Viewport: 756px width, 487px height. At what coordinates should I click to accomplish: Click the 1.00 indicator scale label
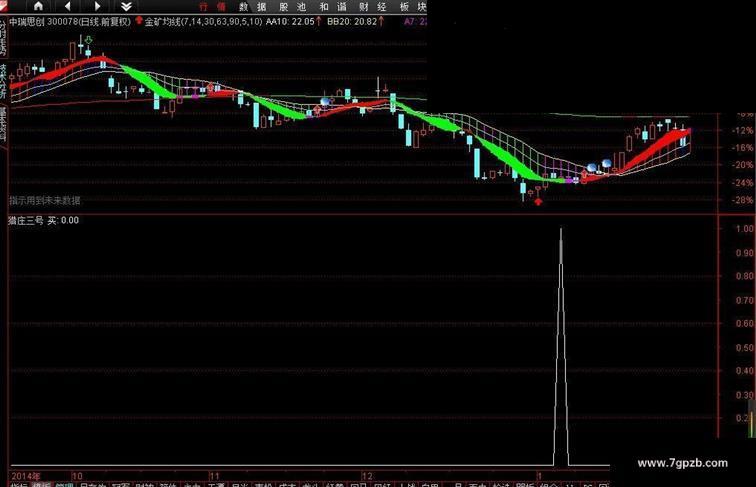pos(745,229)
